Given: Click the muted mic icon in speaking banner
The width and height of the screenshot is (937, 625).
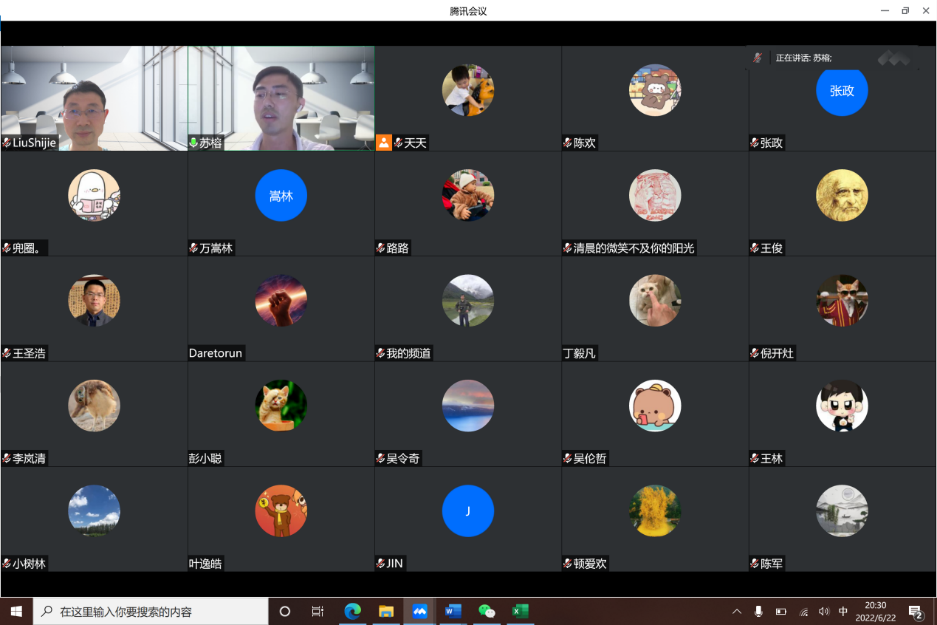Looking at the screenshot, I should (x=759, y=58).
